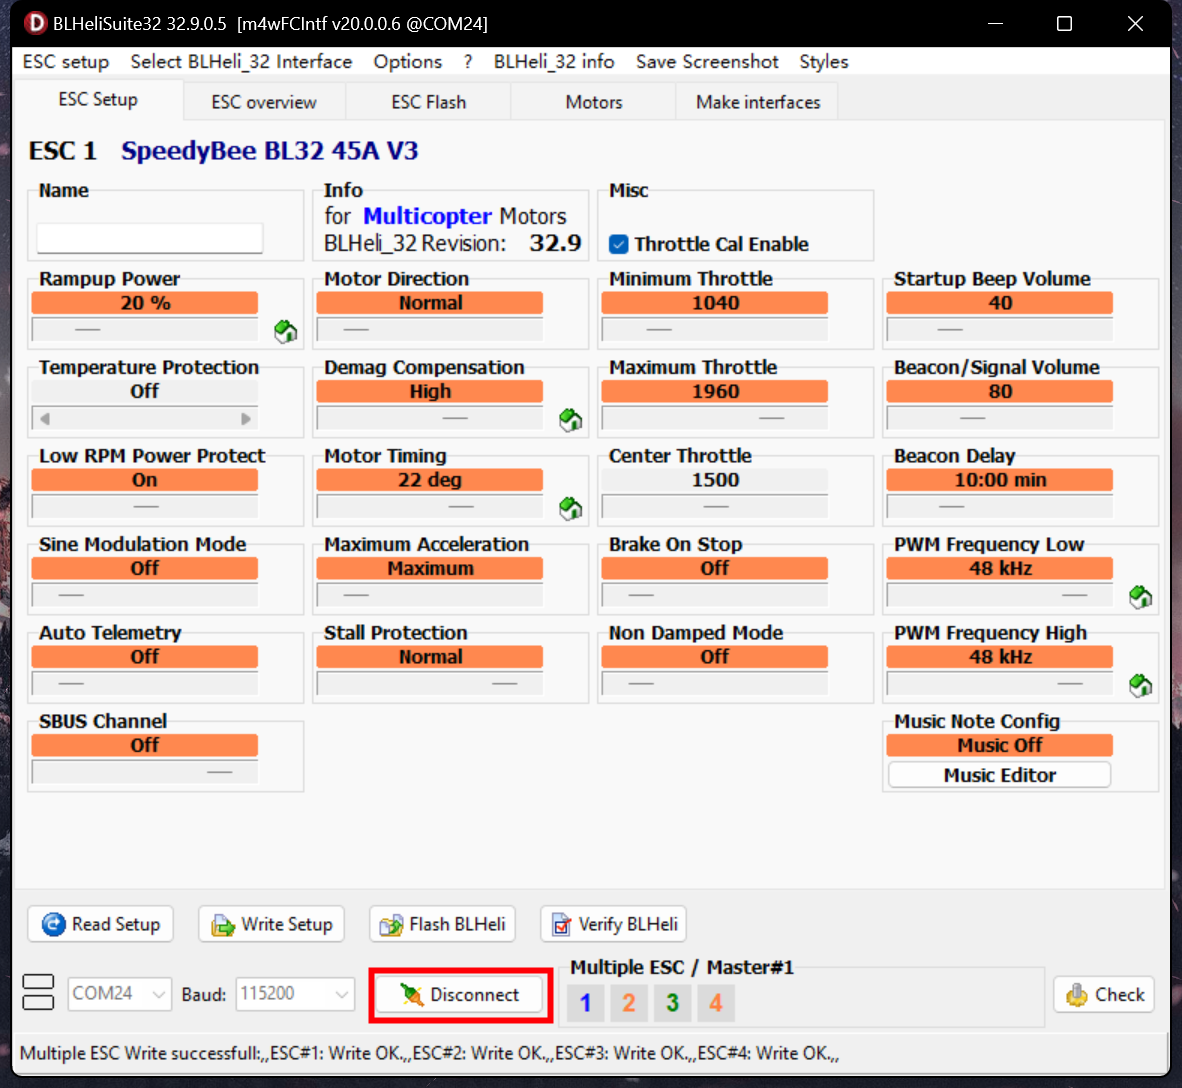Switch to the Make interfaces tab

click(x=758, y=102)
